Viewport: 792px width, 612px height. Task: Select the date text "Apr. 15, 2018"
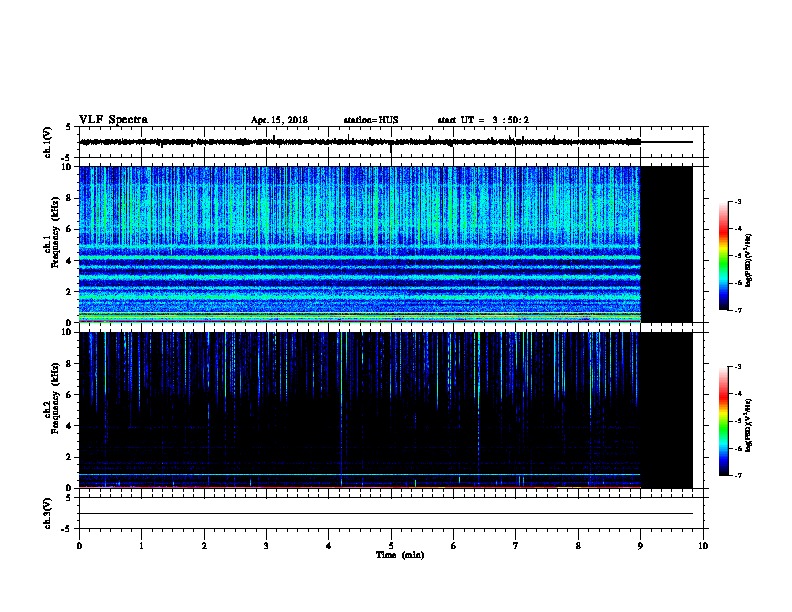(279, 120)
